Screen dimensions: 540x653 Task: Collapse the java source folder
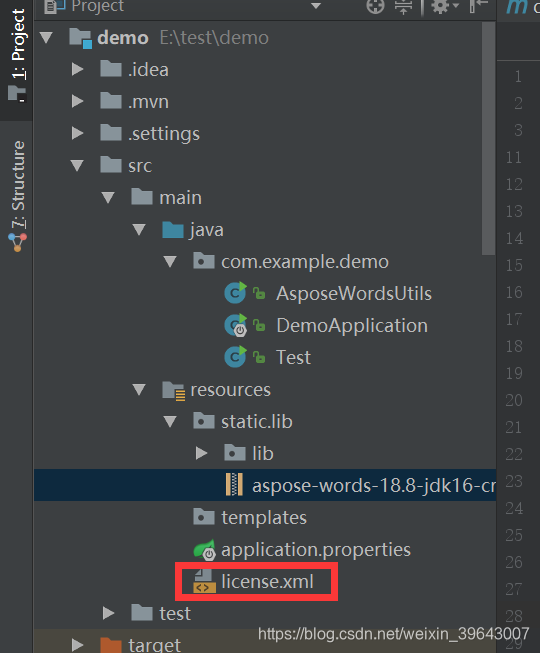(x=139, y=229)
